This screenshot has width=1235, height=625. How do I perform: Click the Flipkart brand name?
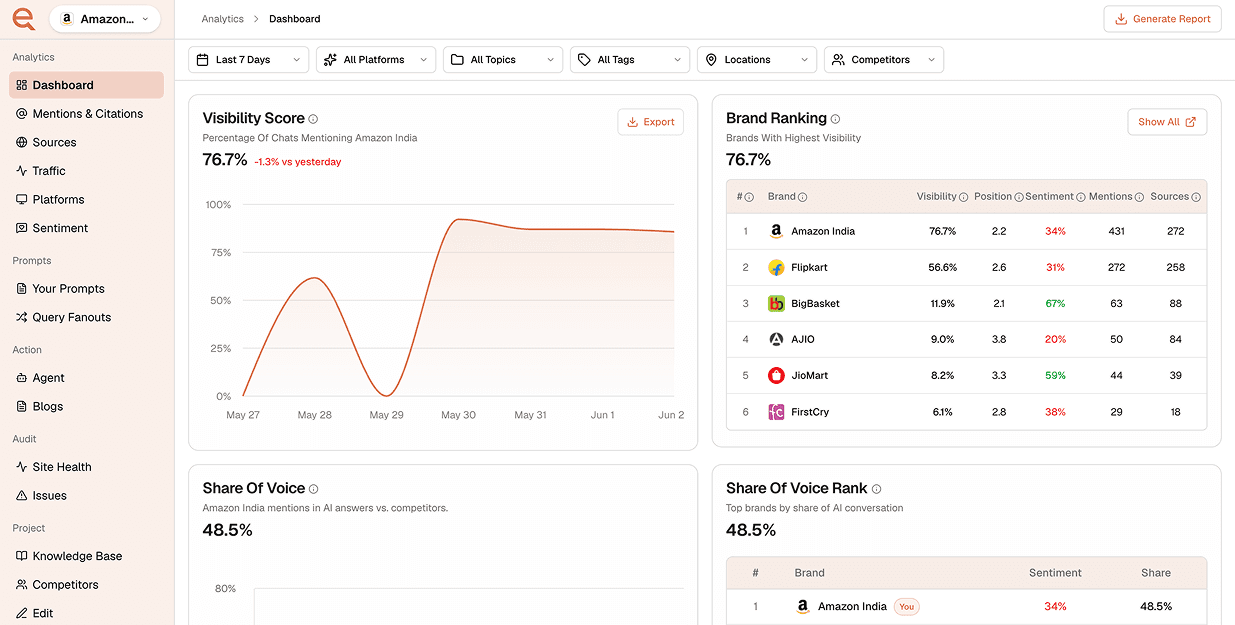click(809, 267)
